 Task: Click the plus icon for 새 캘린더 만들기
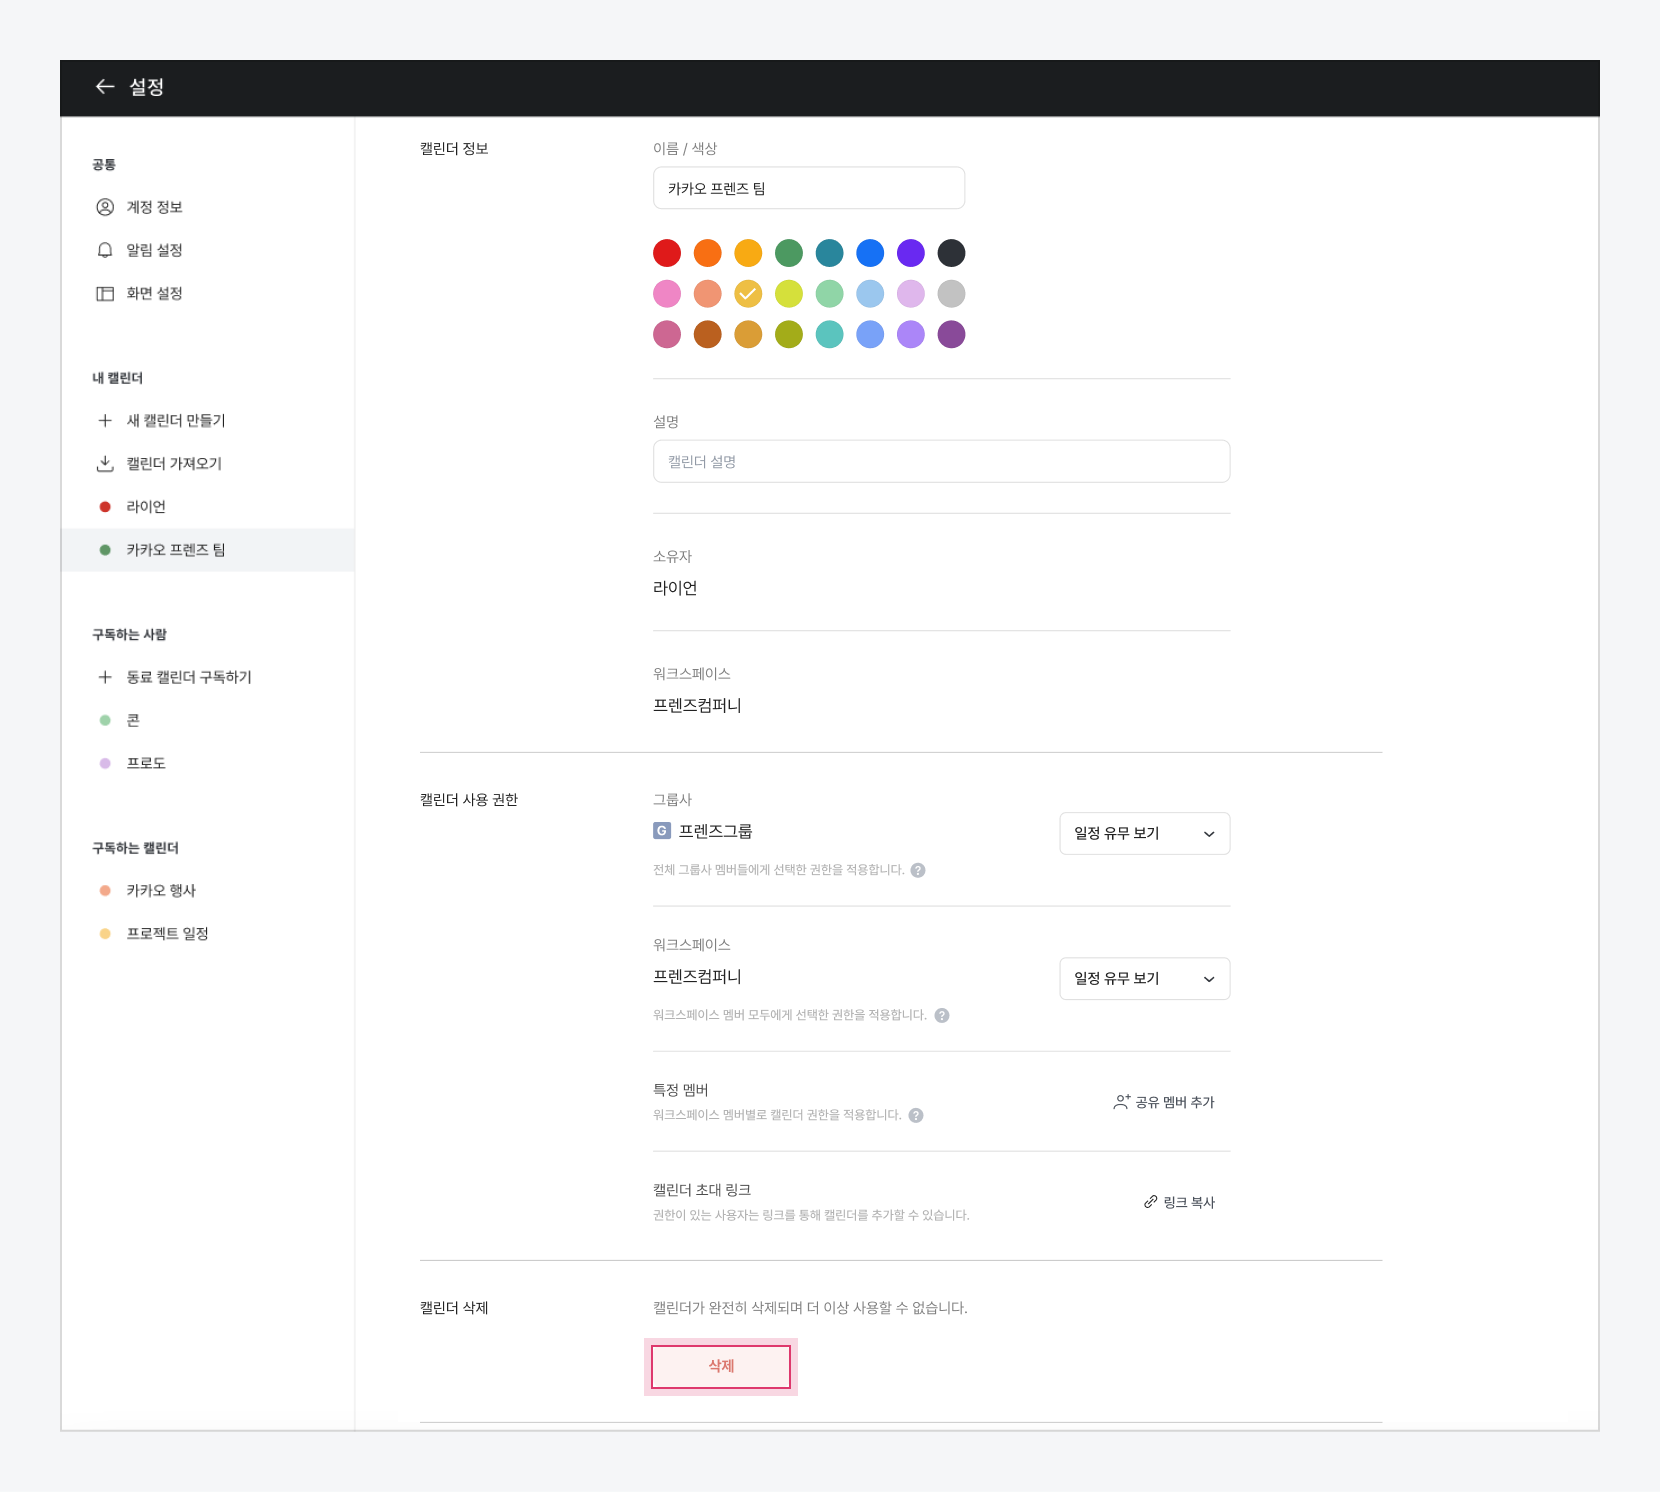tap(105, 421)
